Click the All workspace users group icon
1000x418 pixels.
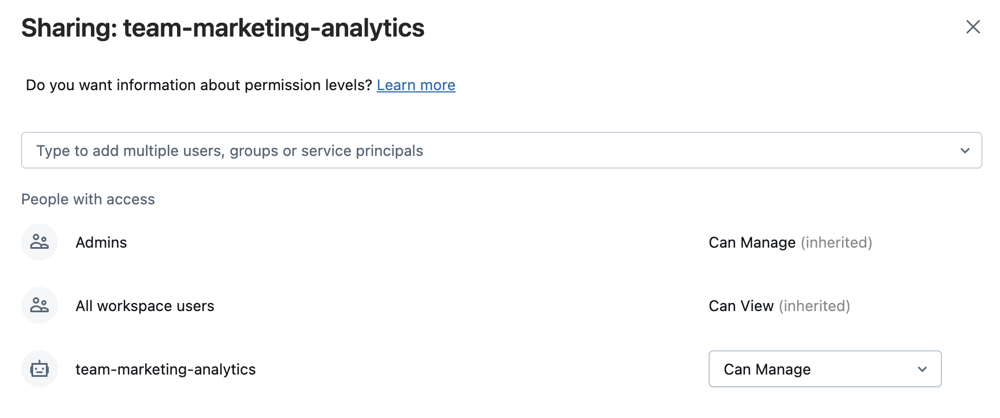(x=40, y=306)
